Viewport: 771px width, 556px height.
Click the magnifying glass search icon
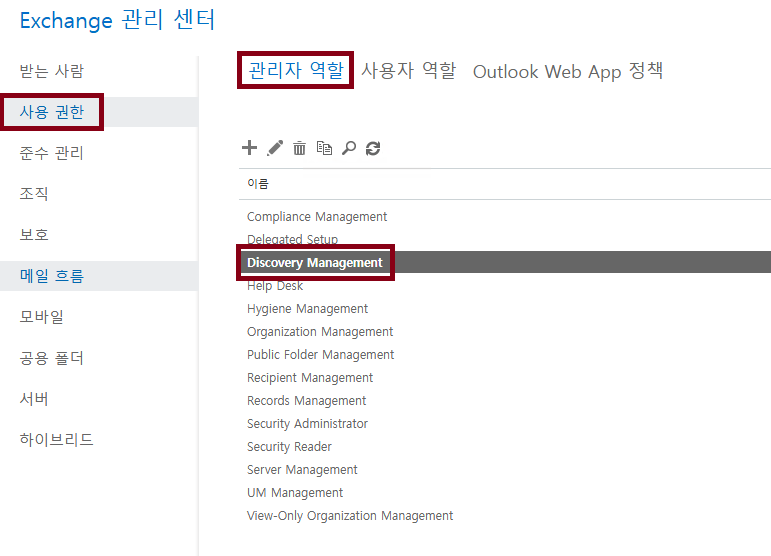click(349, 148)
